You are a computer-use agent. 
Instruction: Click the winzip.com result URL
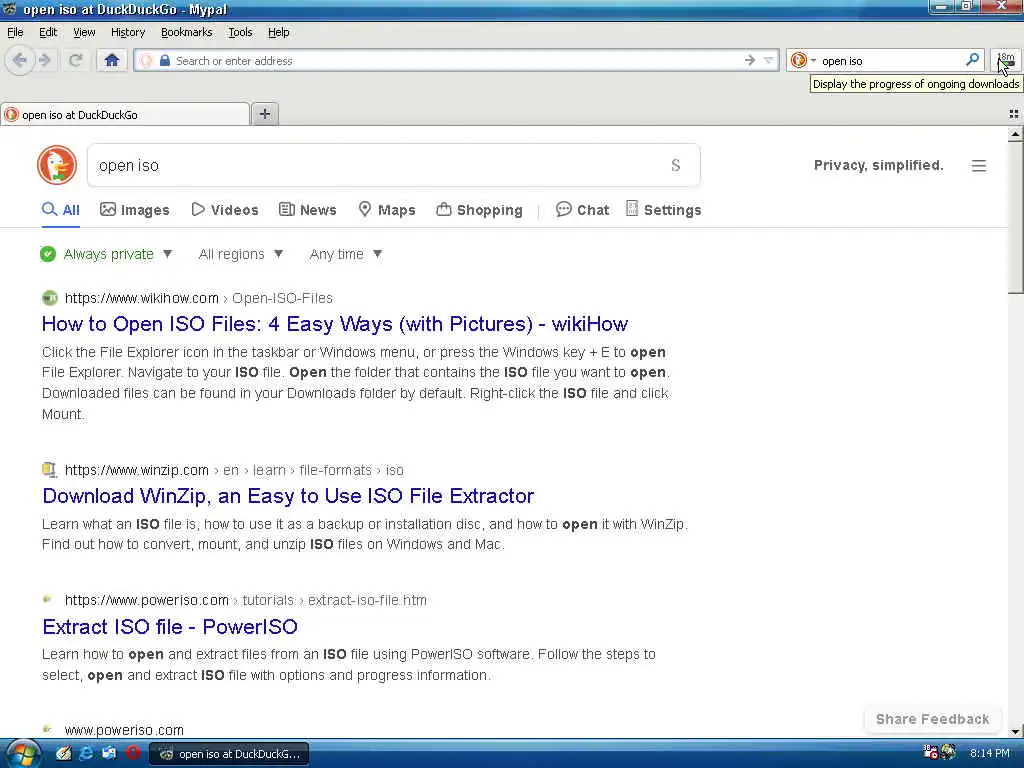tap(234, 470)
